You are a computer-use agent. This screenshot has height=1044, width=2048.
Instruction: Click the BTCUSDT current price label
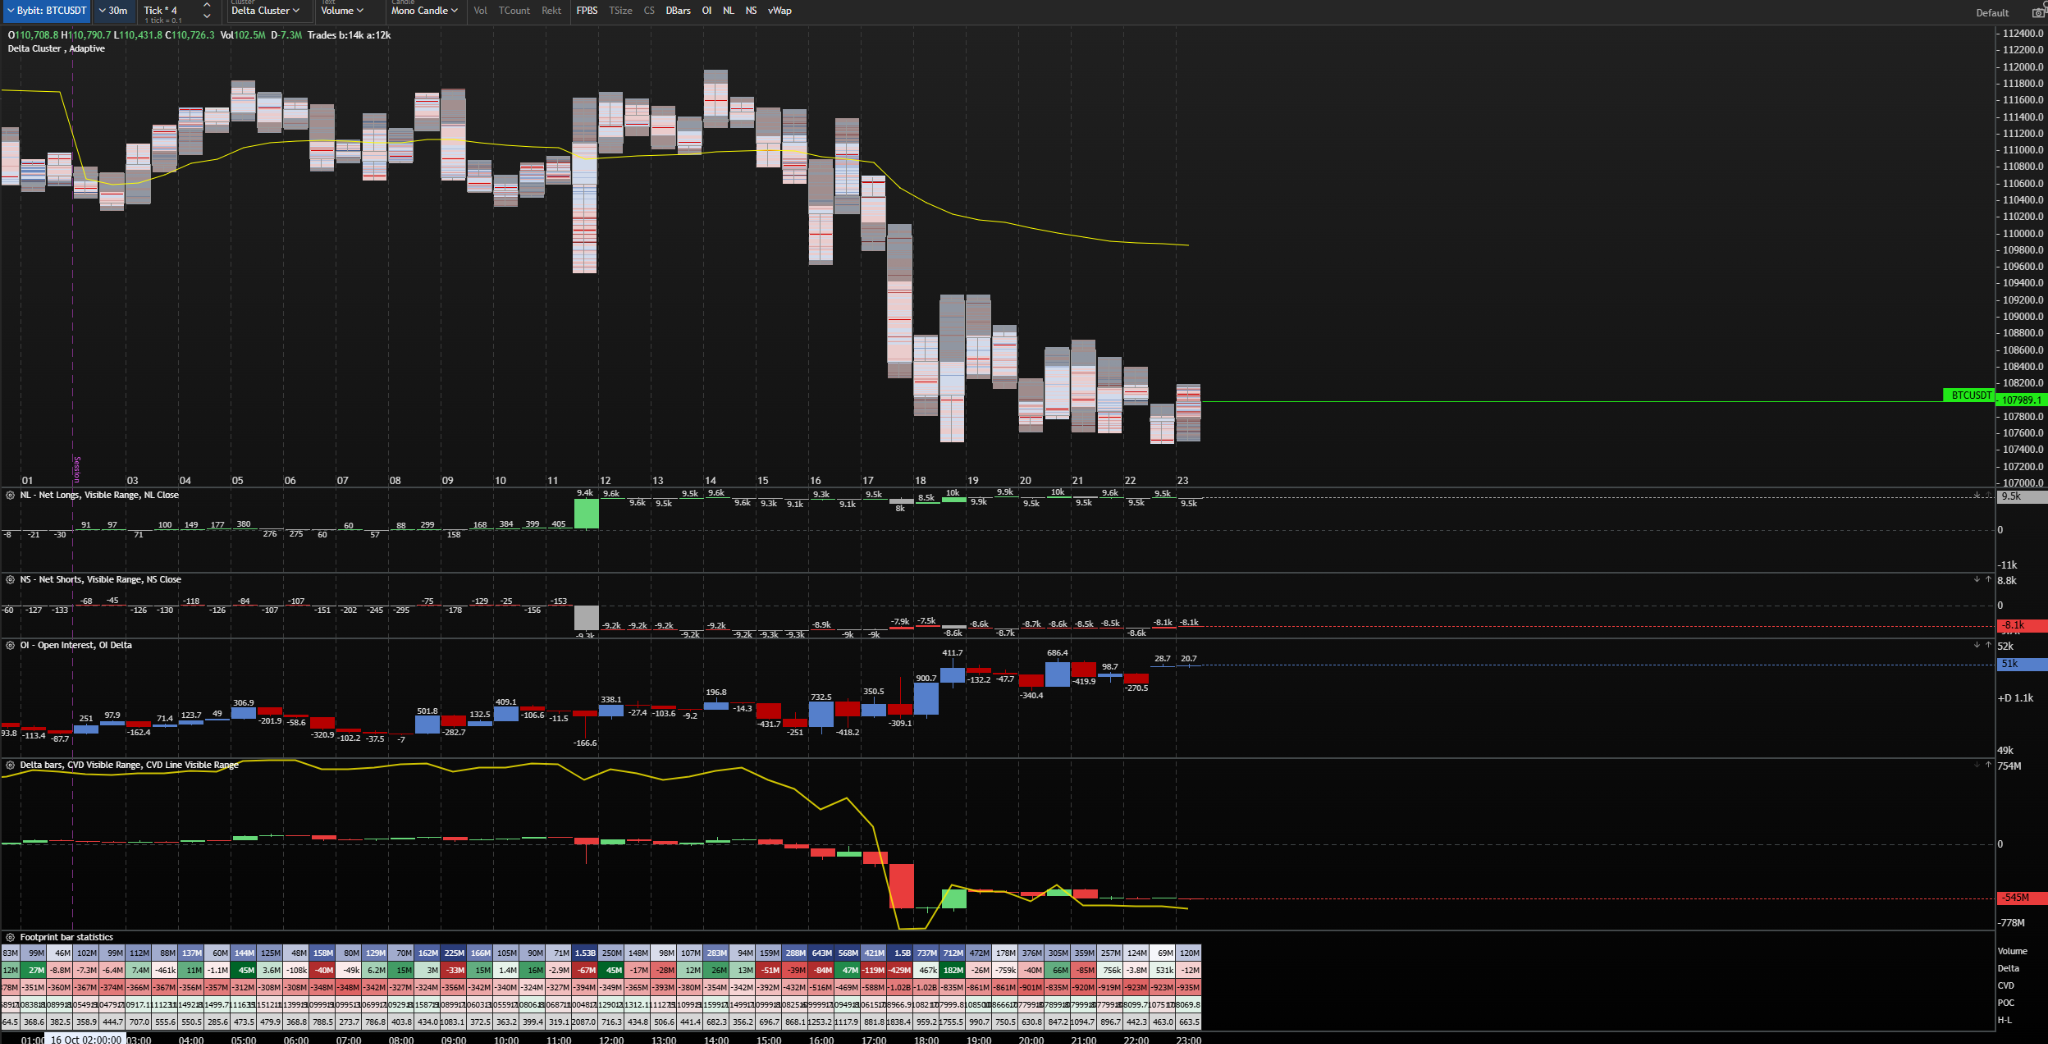1969,395
